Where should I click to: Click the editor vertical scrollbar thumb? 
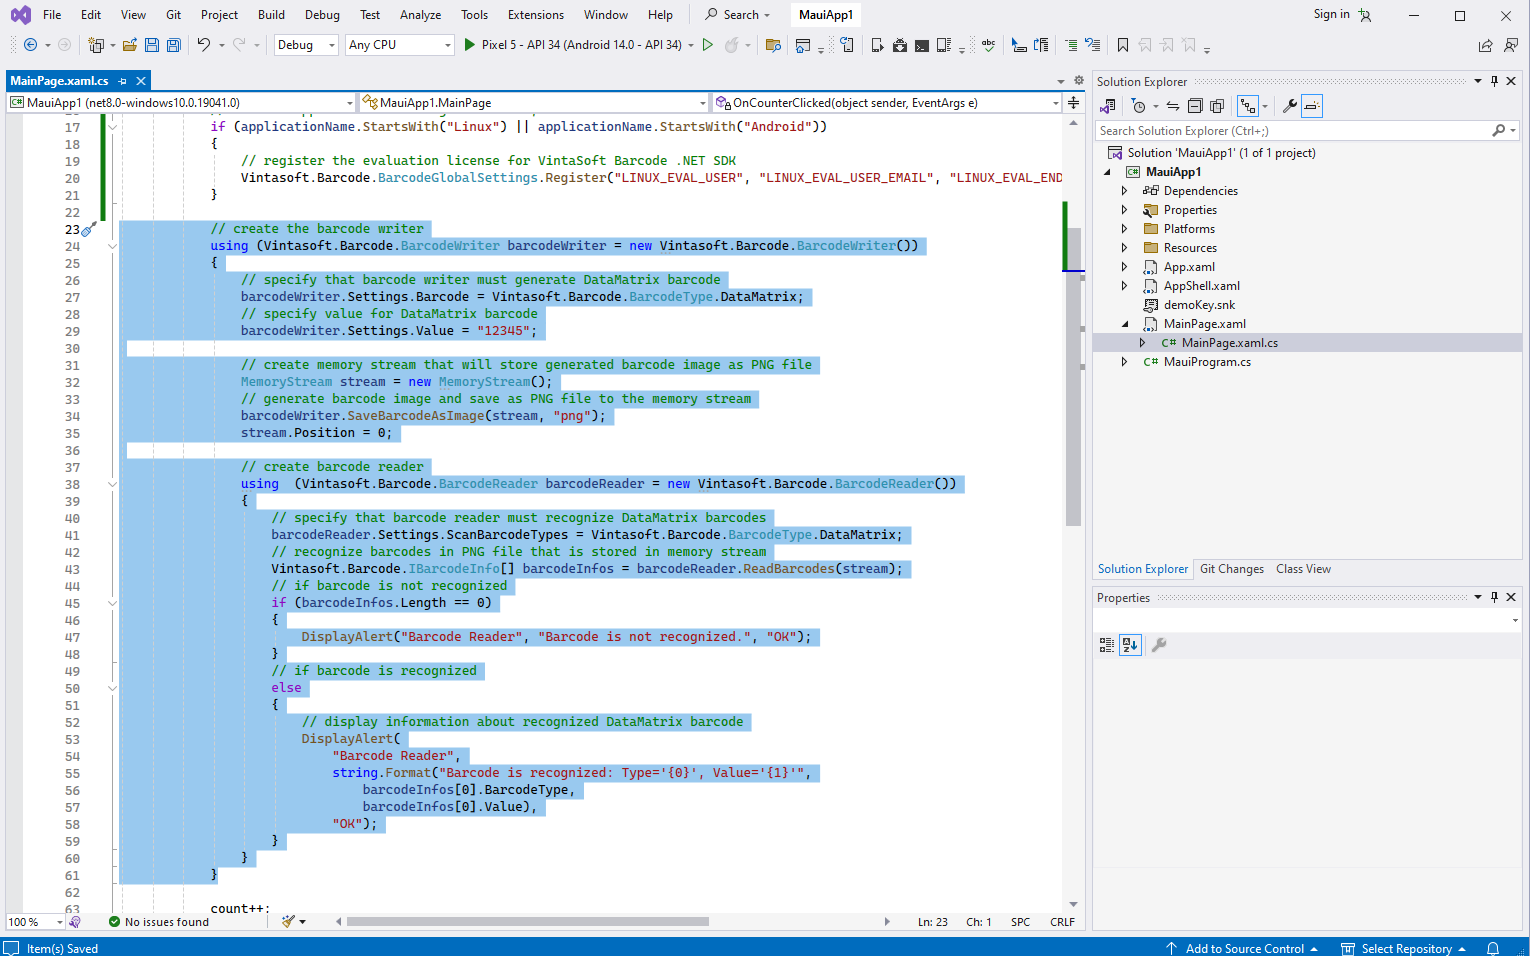[x=1073, y=377]
